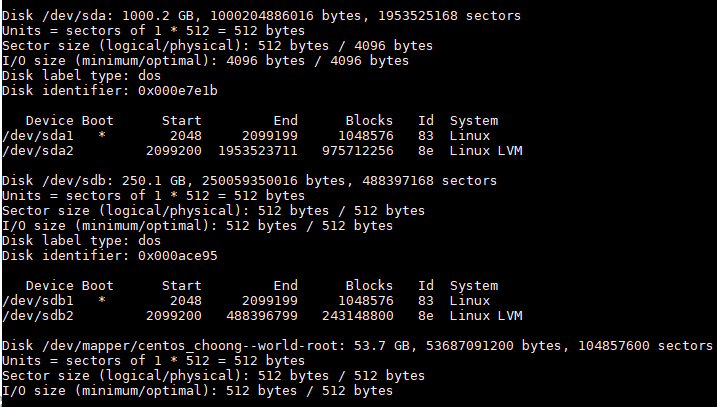
Task: Click the end sector value '1953523711'
Action: [x=258, y=151]
